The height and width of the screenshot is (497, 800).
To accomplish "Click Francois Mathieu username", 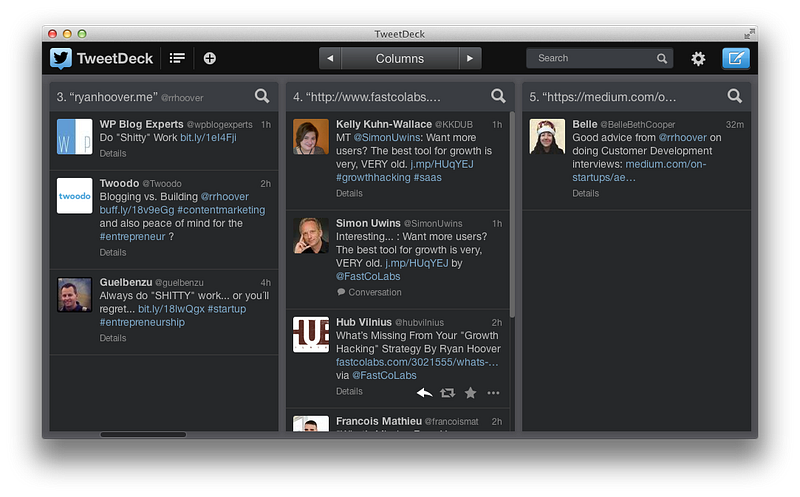I will click(x=379, y=421).
